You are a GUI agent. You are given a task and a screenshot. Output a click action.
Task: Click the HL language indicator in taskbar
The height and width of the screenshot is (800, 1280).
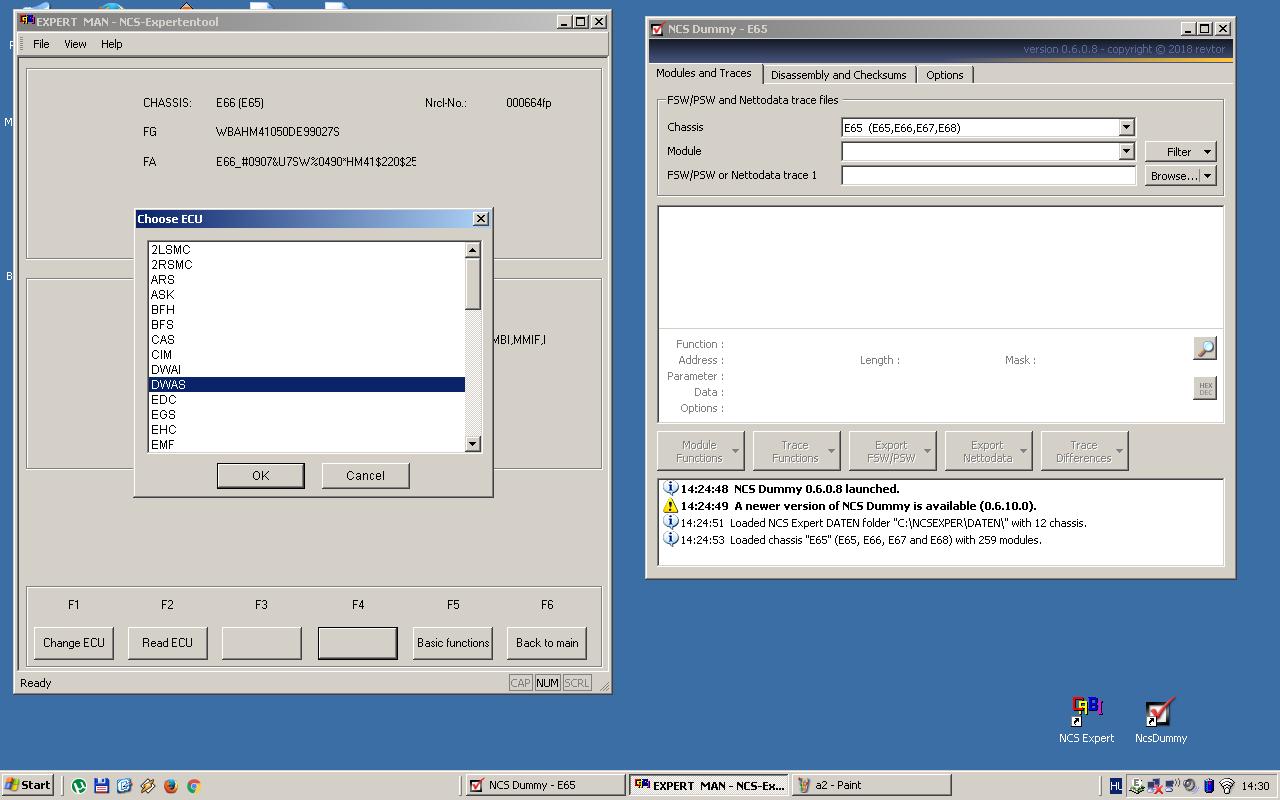click(x=1116, y=786)
